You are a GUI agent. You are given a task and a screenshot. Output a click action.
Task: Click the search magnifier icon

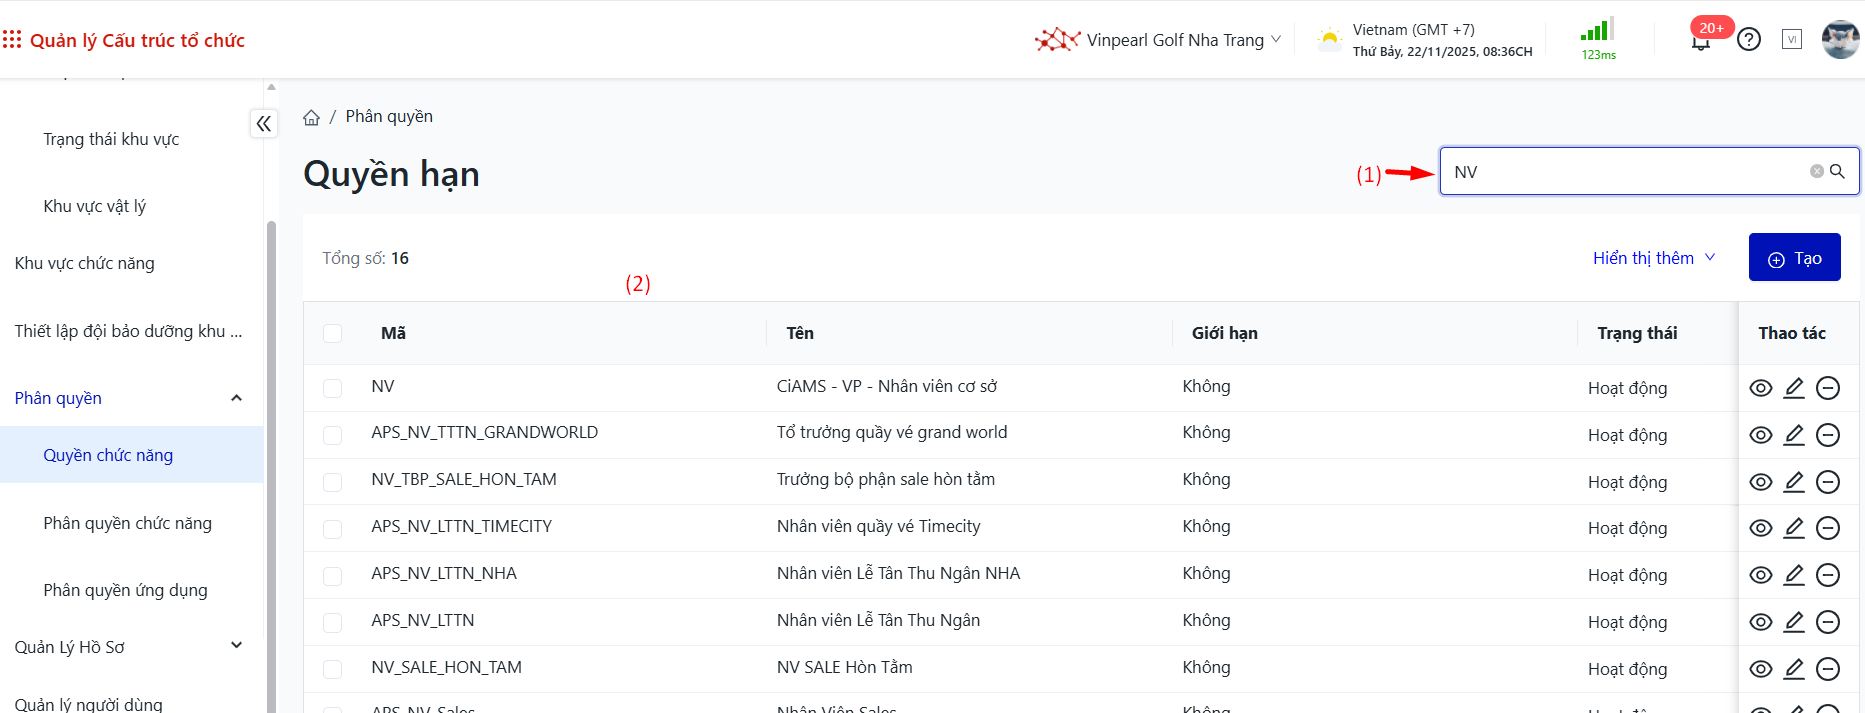[1837, 172]
